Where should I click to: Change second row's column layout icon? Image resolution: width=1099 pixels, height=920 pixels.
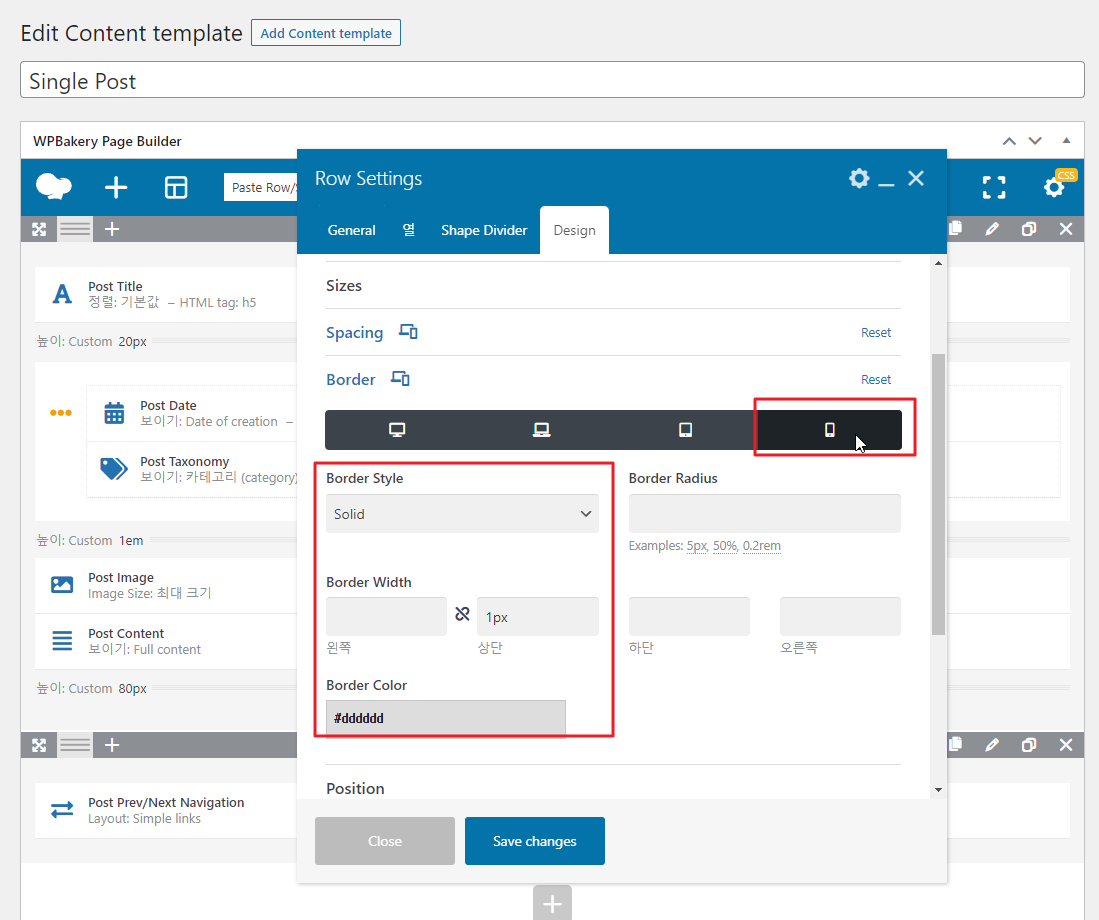[x=74, y=745]
